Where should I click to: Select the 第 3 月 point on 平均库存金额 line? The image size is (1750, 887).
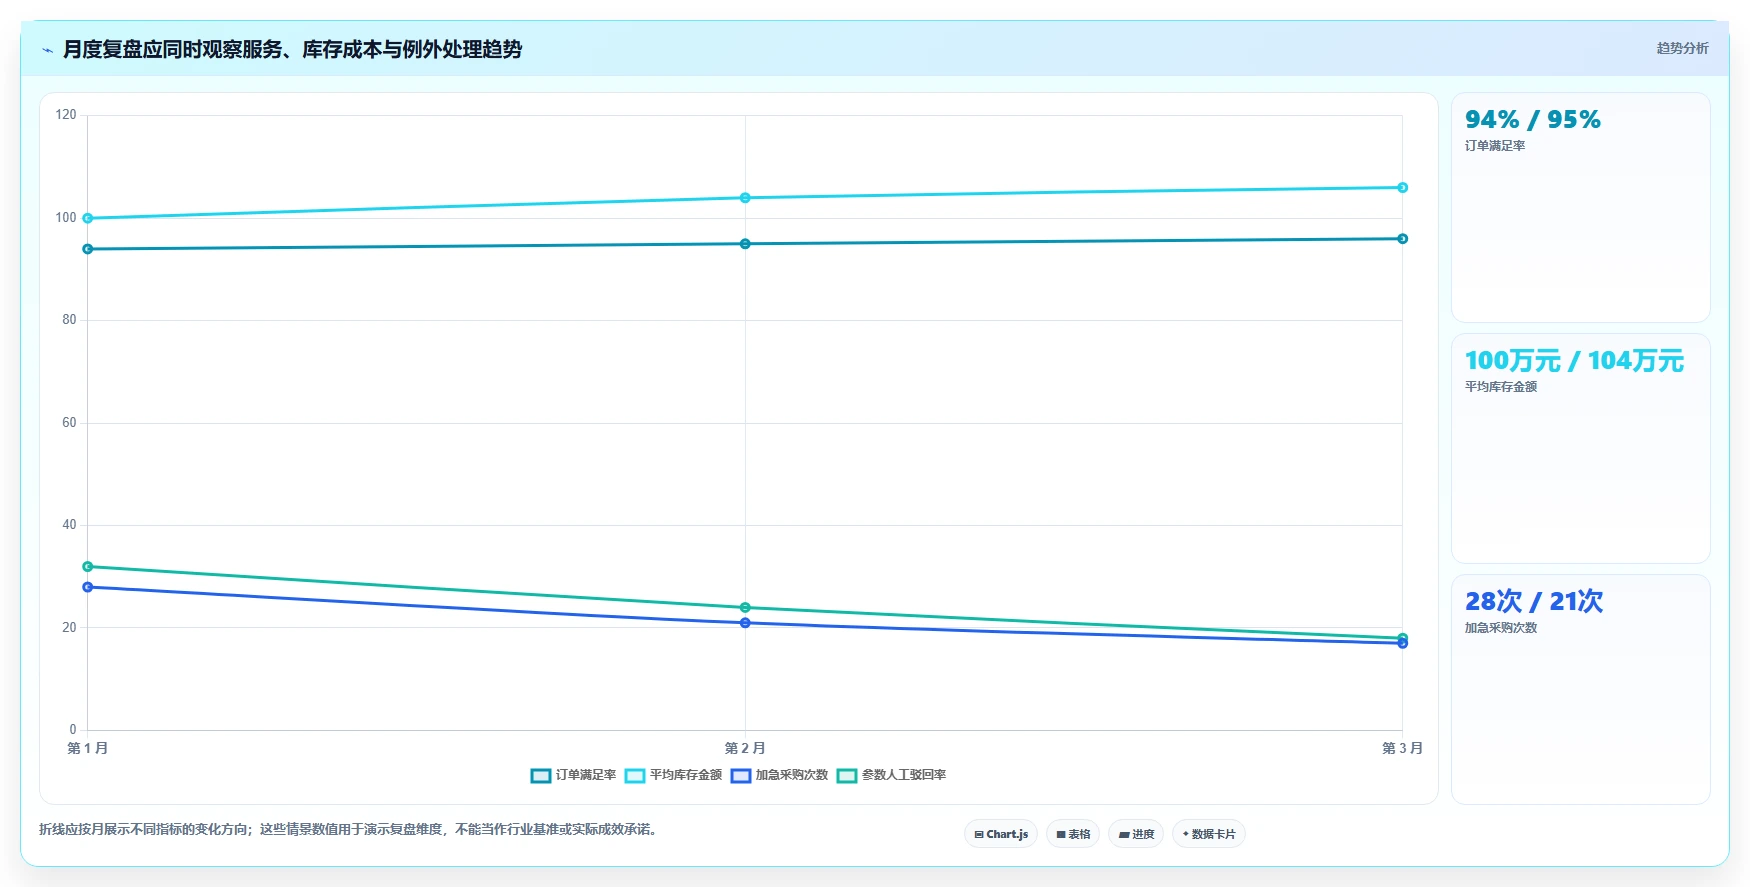point(1402,187)
